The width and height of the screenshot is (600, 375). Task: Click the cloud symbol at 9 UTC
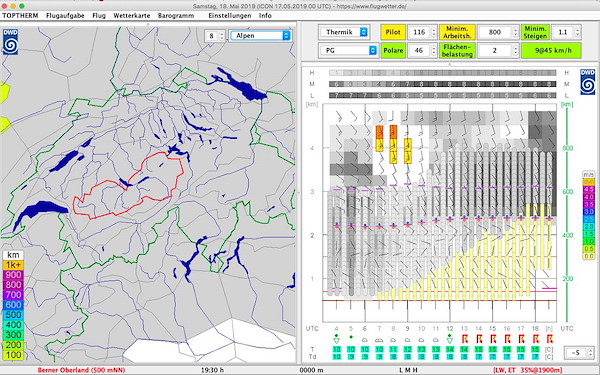click(x=408, y=340)
